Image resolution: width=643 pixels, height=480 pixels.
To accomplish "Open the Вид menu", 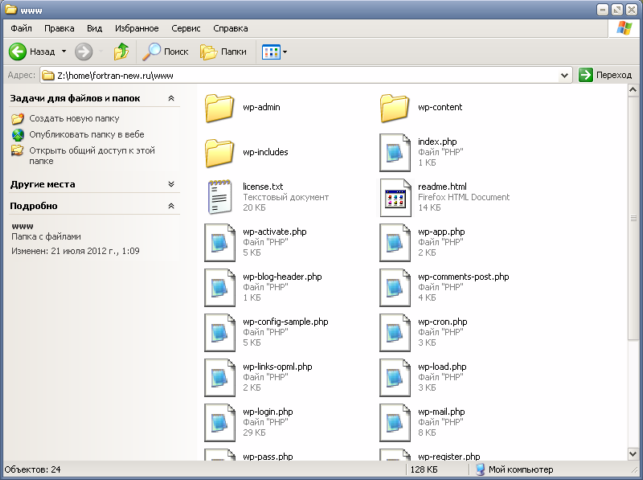I will [94, 28].
